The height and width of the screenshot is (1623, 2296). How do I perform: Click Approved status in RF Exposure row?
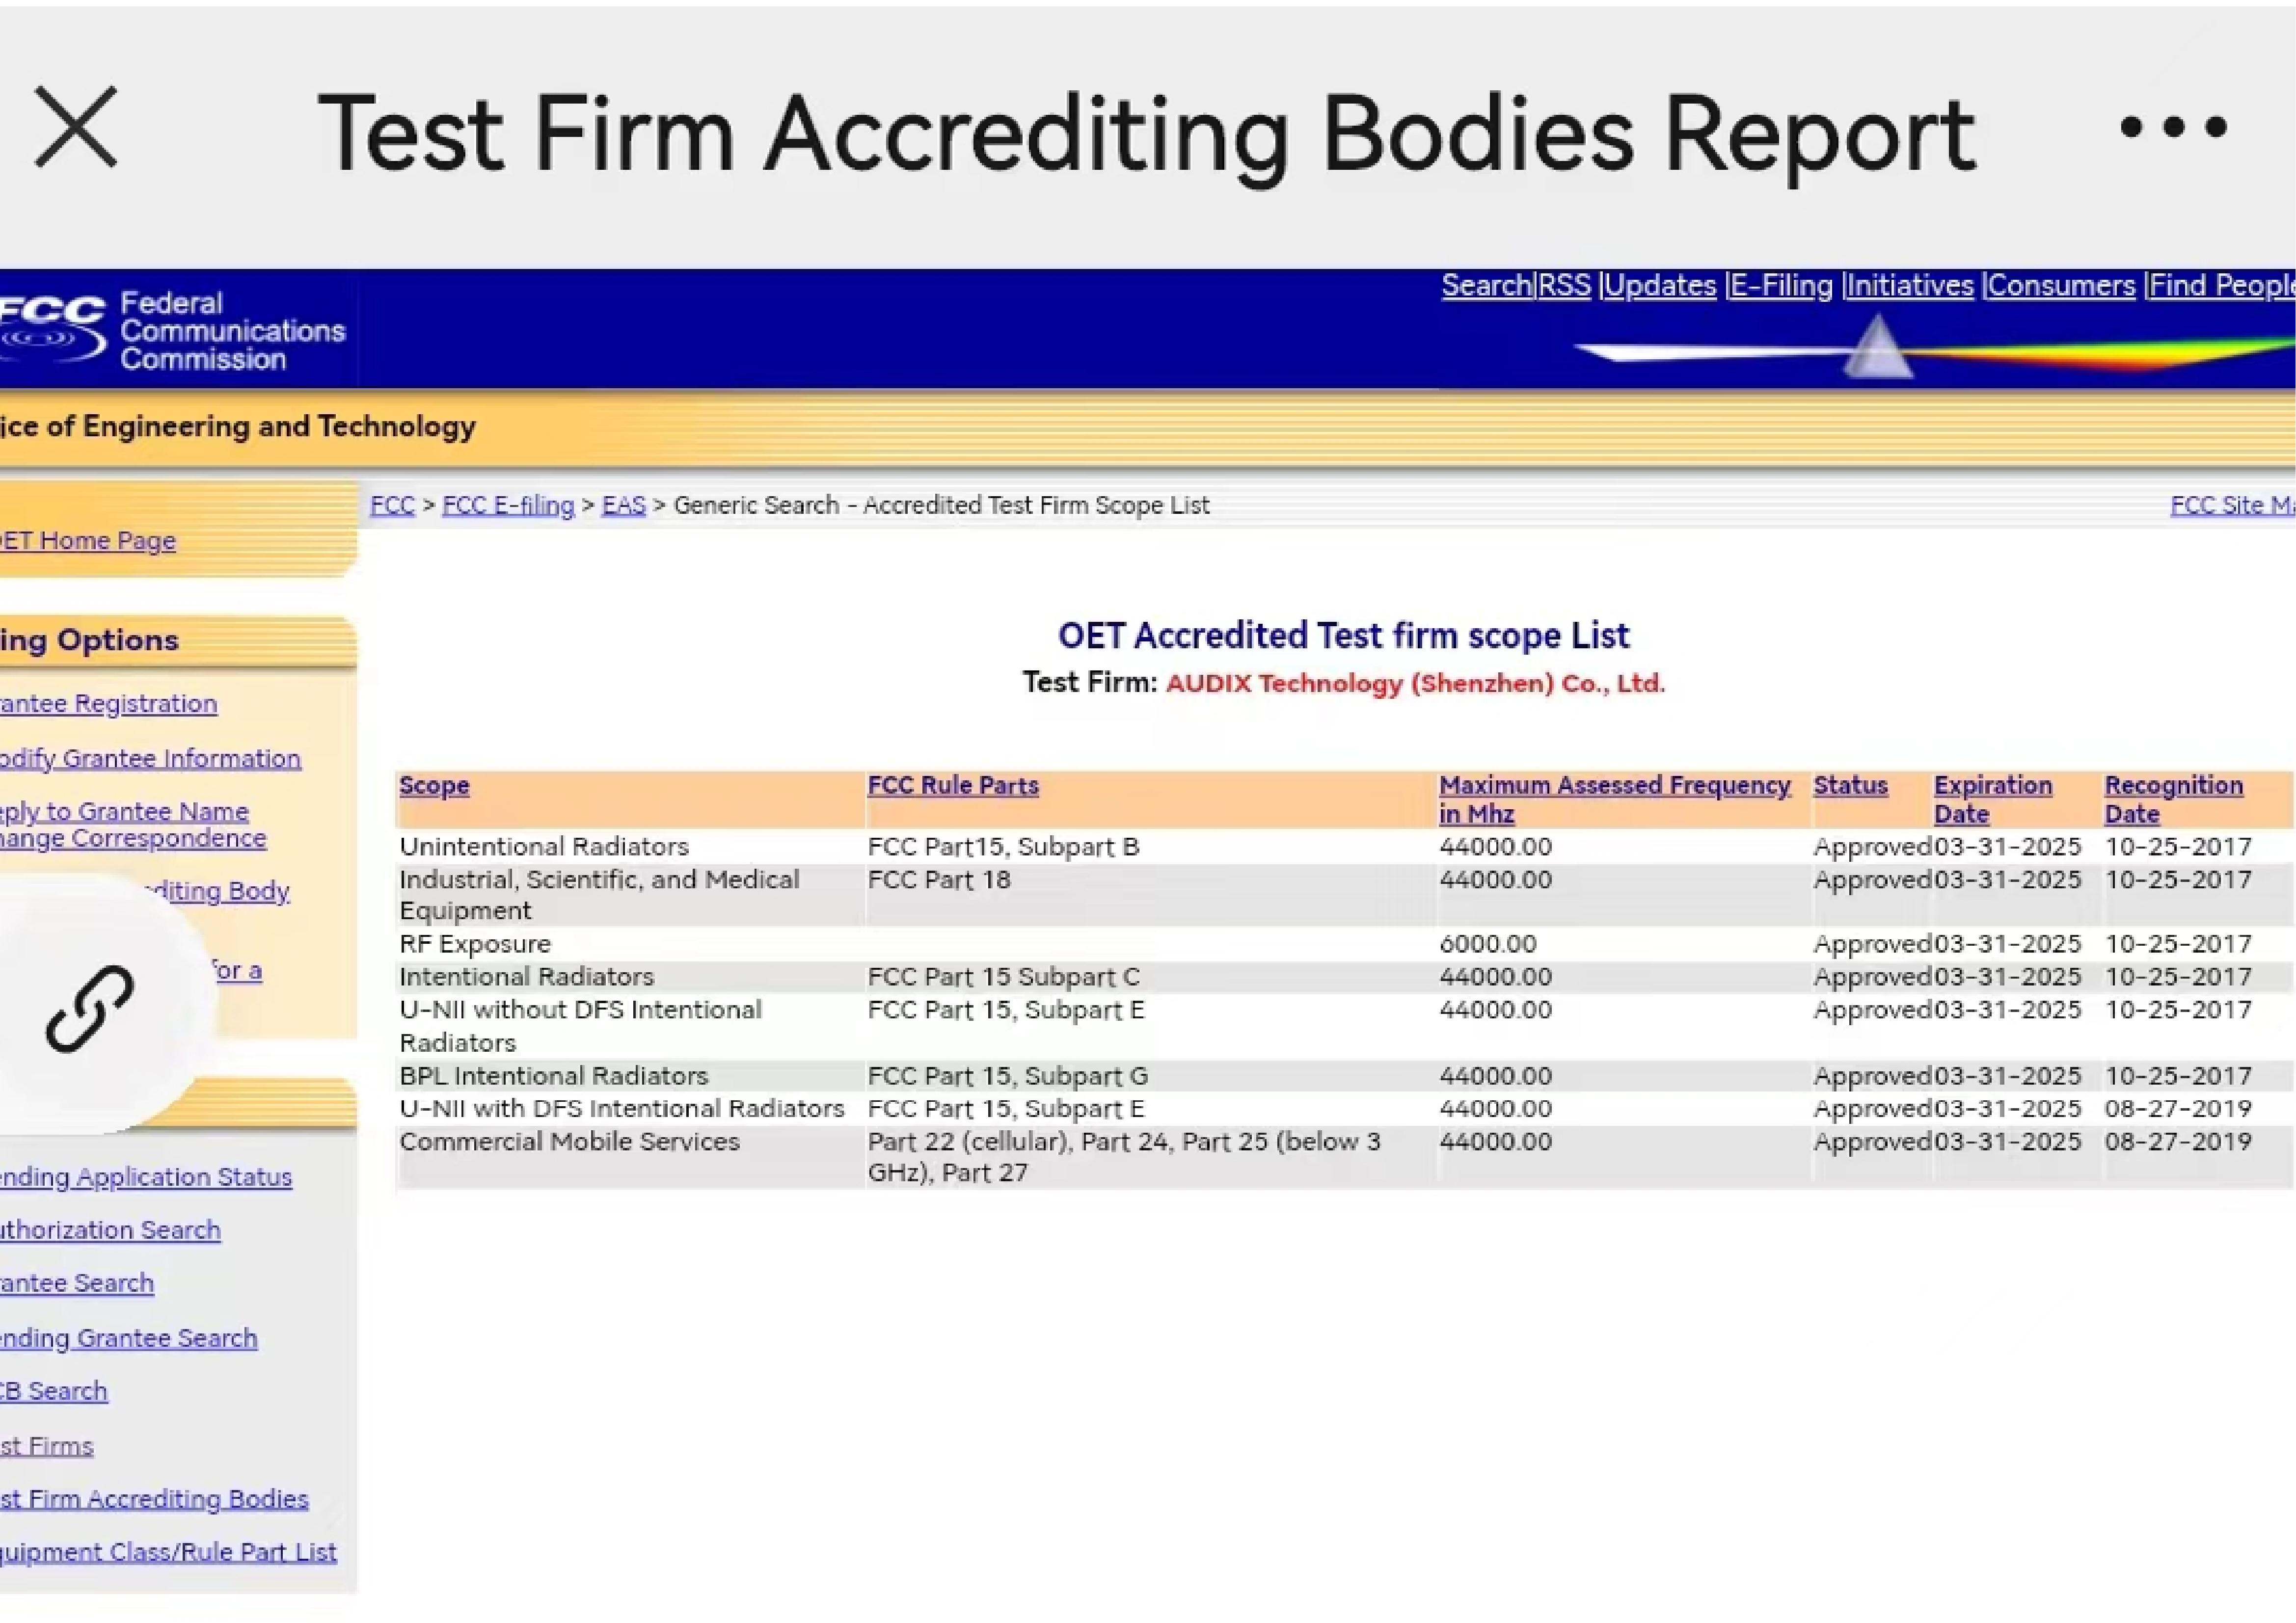click(1872, 944)
